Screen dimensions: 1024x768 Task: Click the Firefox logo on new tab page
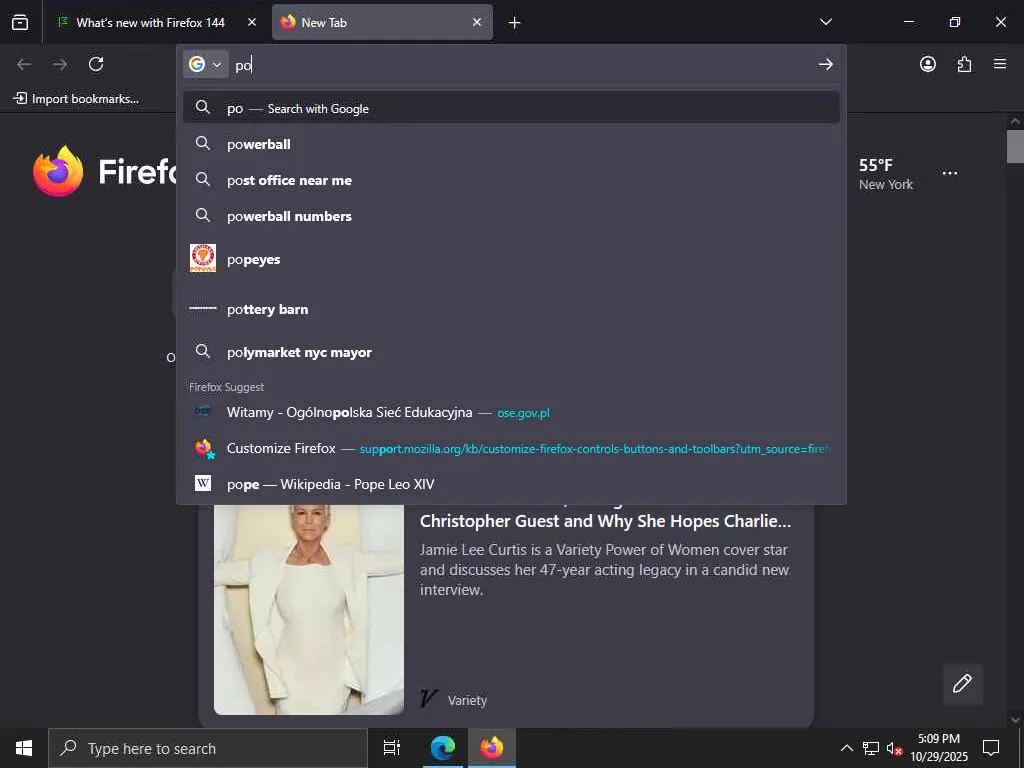(58, 171)
